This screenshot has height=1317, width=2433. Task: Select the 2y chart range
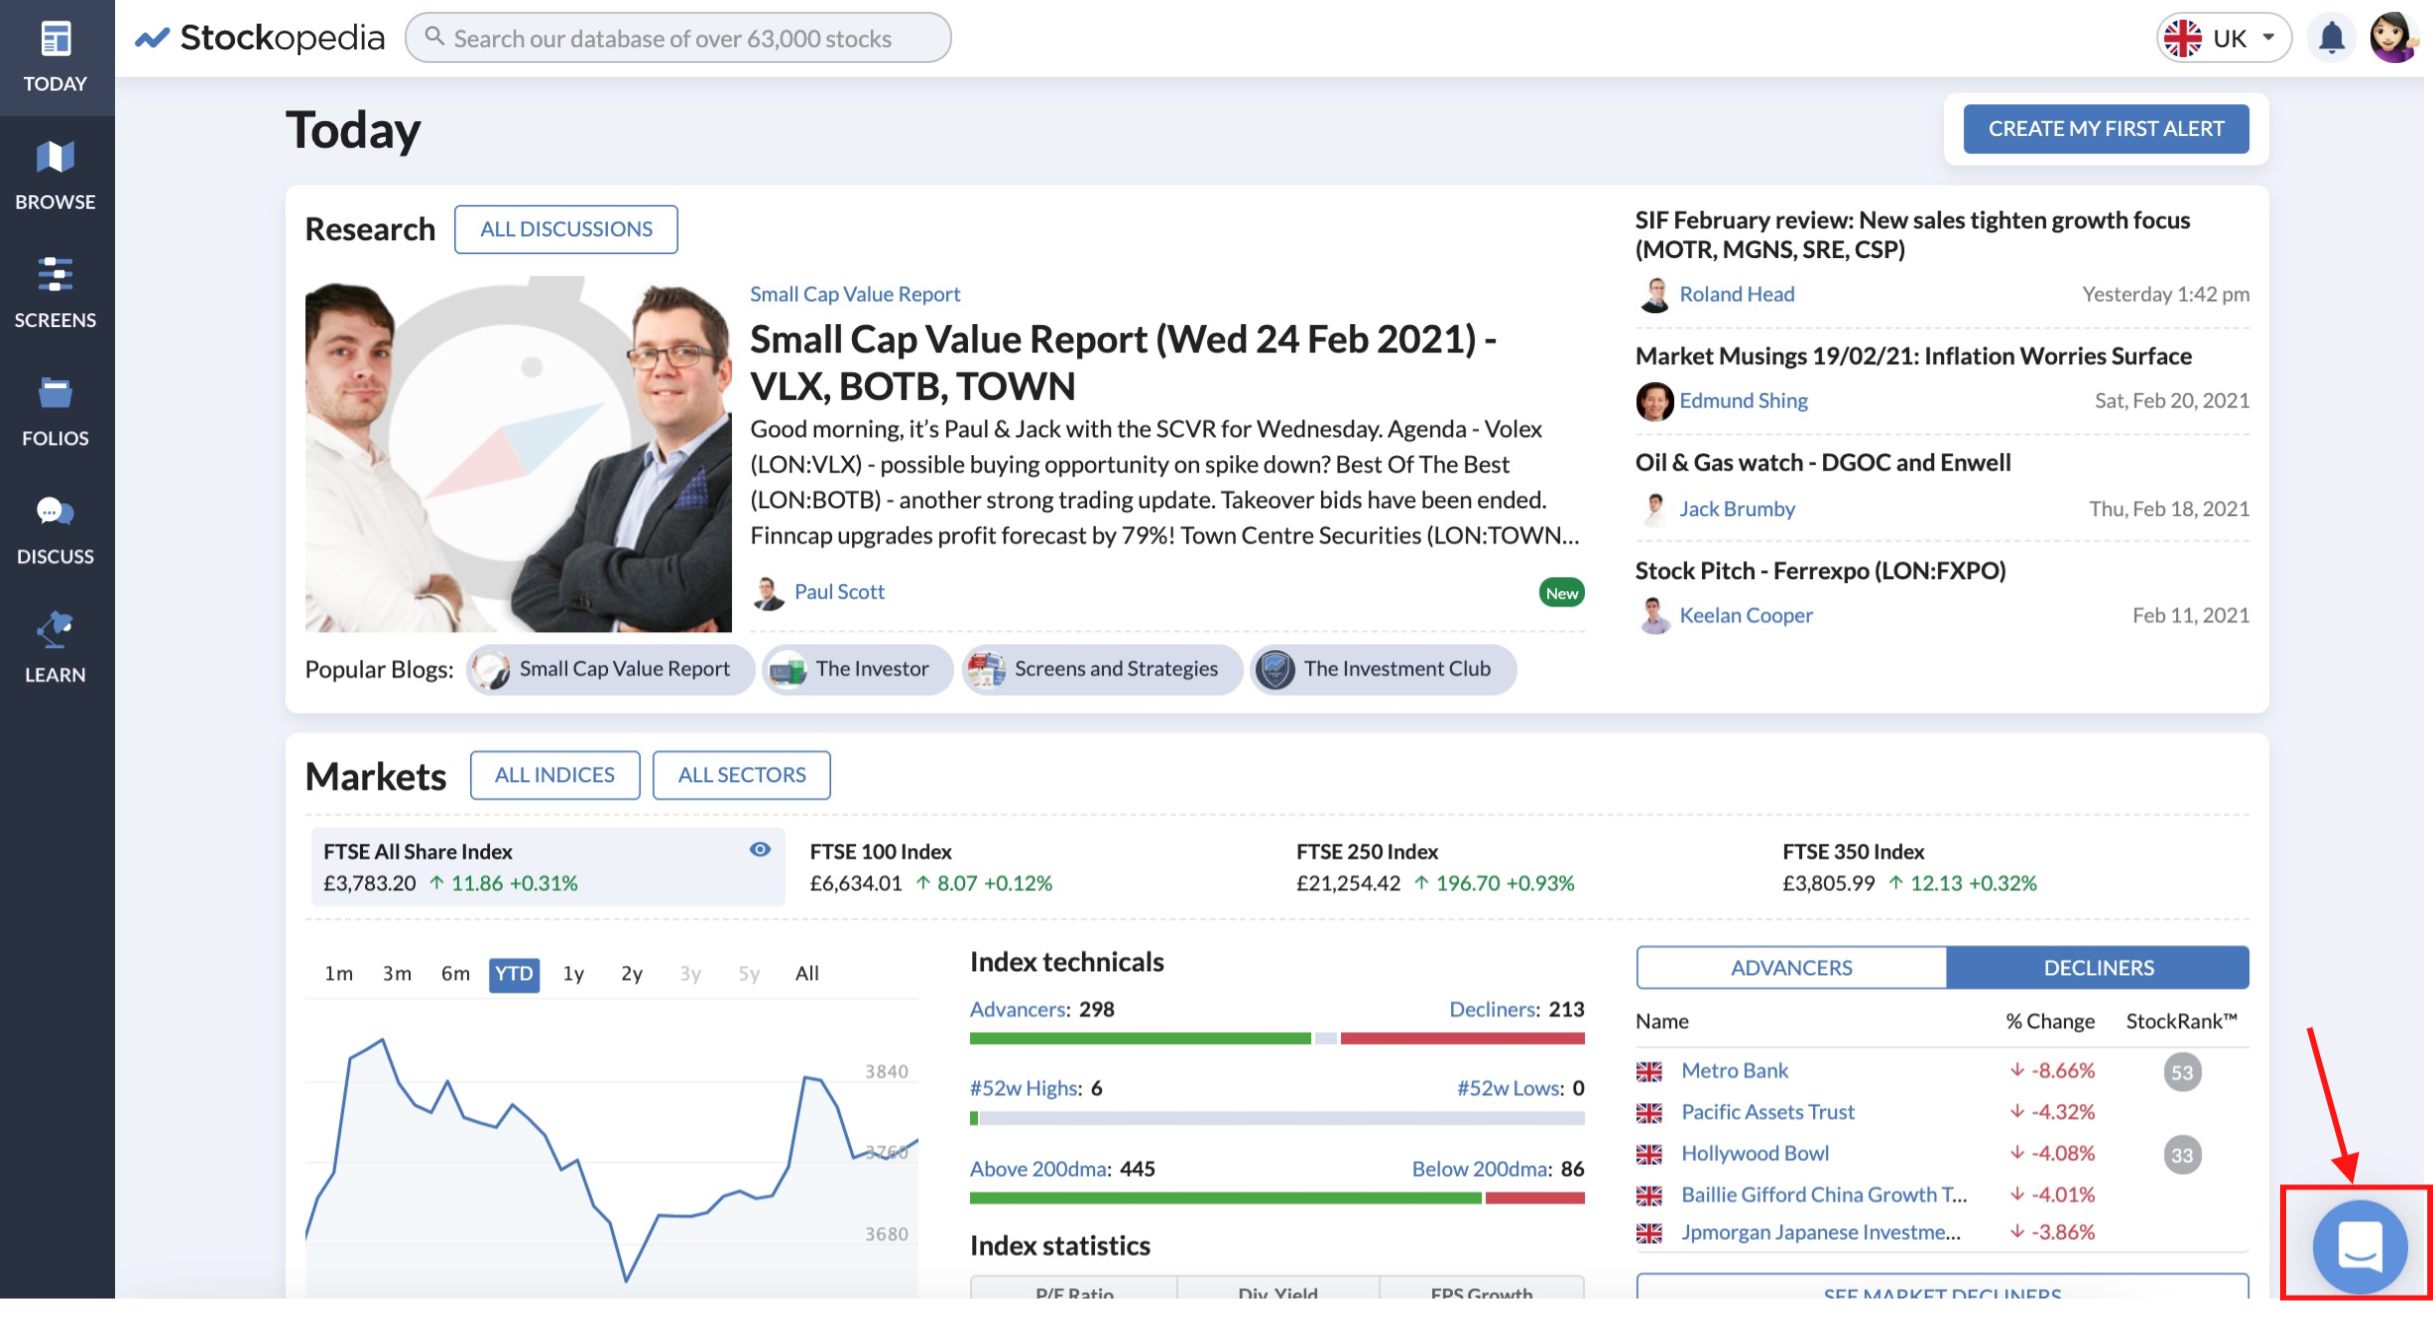point(632,974)
